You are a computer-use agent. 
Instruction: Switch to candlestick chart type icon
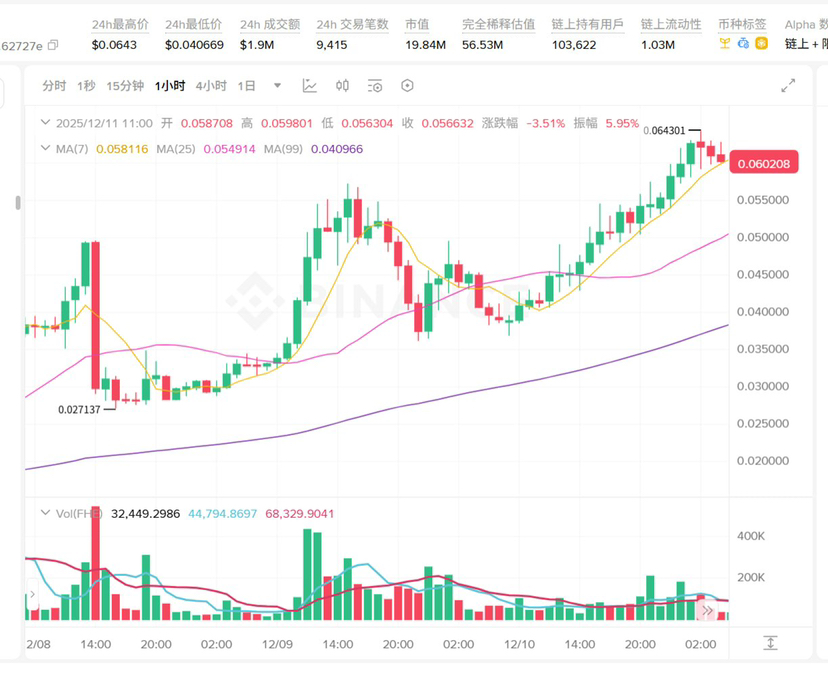coord(342,86)
